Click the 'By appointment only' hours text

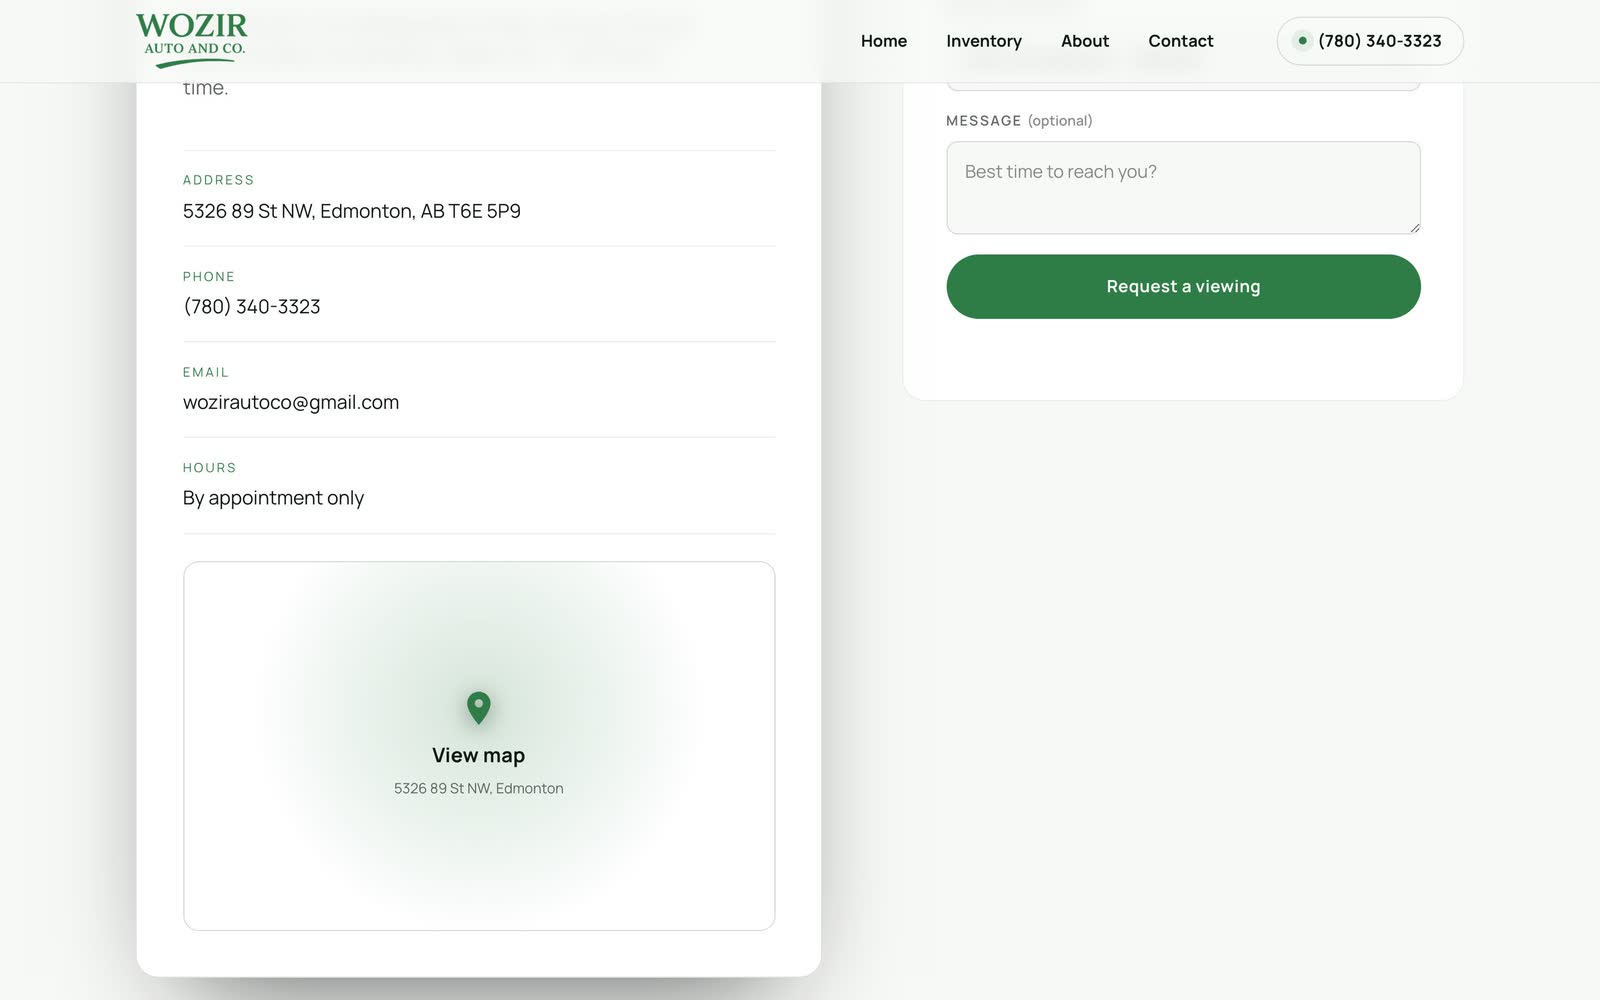[x=273, y=498]
